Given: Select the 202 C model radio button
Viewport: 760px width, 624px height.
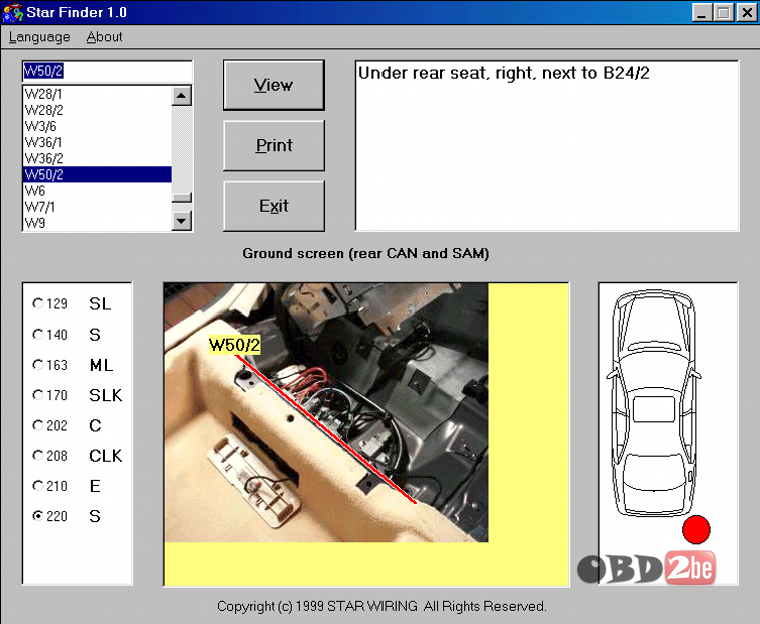Looking at the screenshot, I should pyautogui.click(x=38, y=425).
